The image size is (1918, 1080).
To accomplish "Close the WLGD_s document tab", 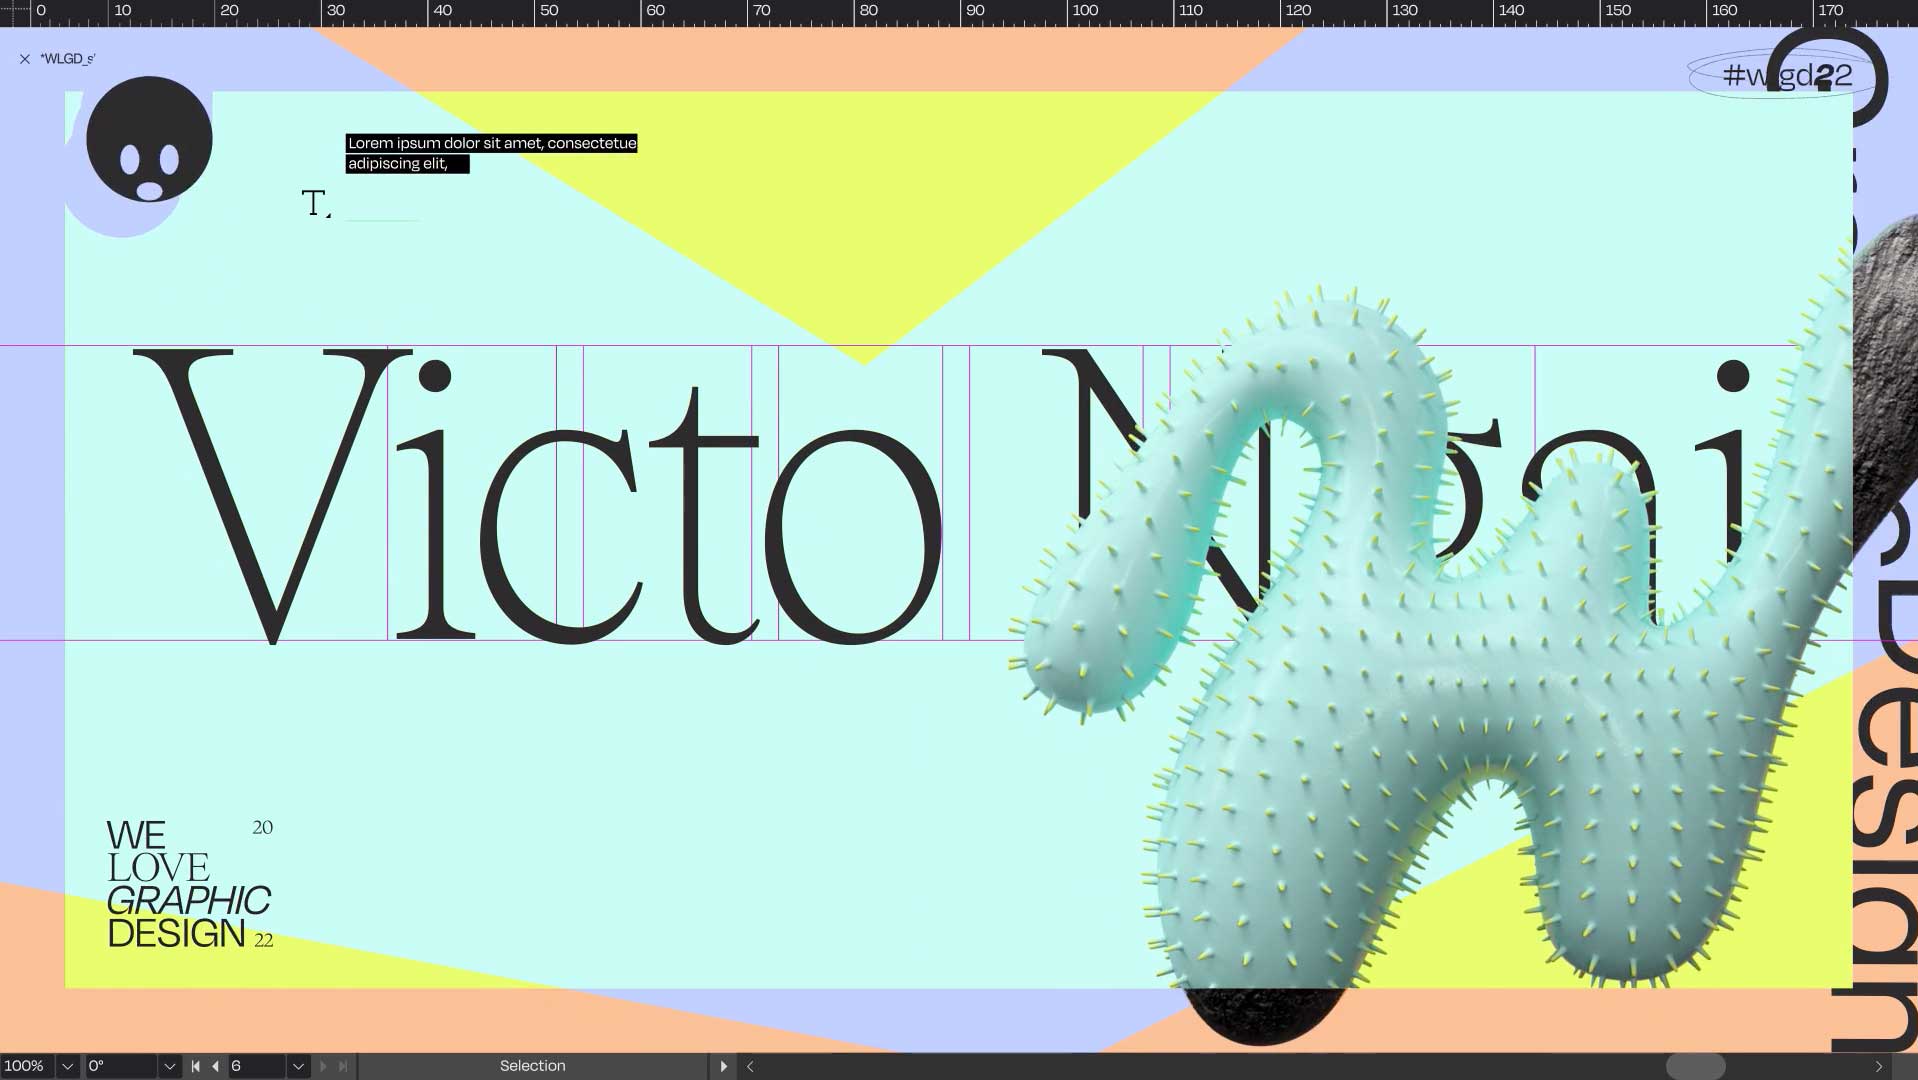I will 25,59.
